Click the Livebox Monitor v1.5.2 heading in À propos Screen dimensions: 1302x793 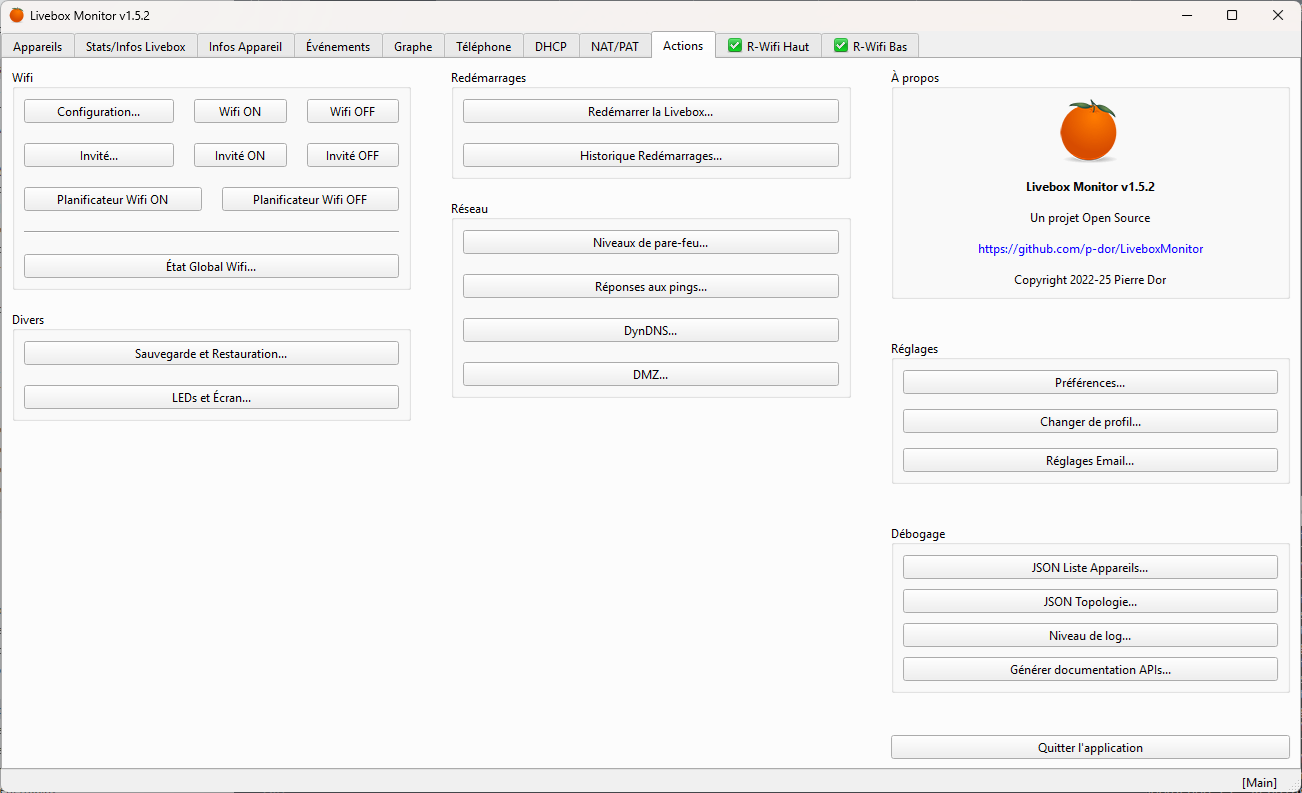1090,186
